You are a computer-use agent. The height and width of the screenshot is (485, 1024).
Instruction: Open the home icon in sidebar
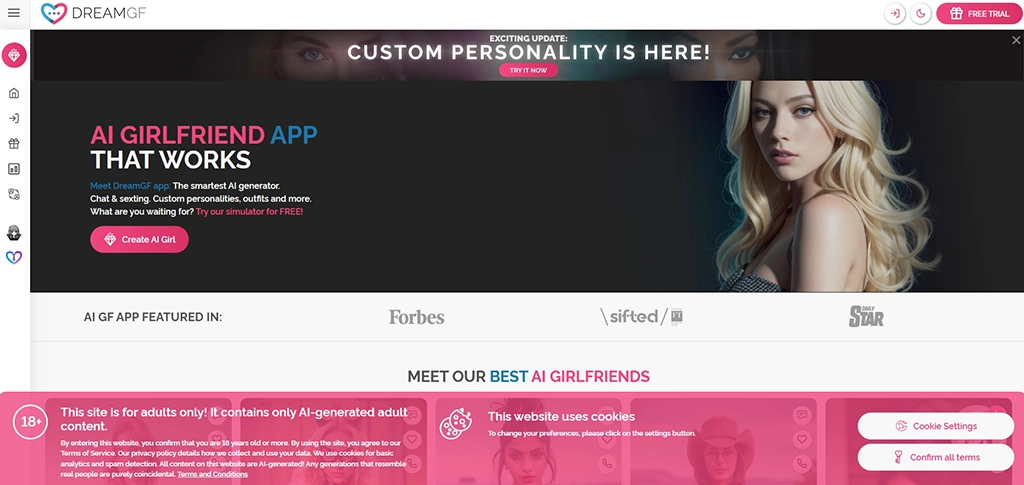[x=14, y=93]
